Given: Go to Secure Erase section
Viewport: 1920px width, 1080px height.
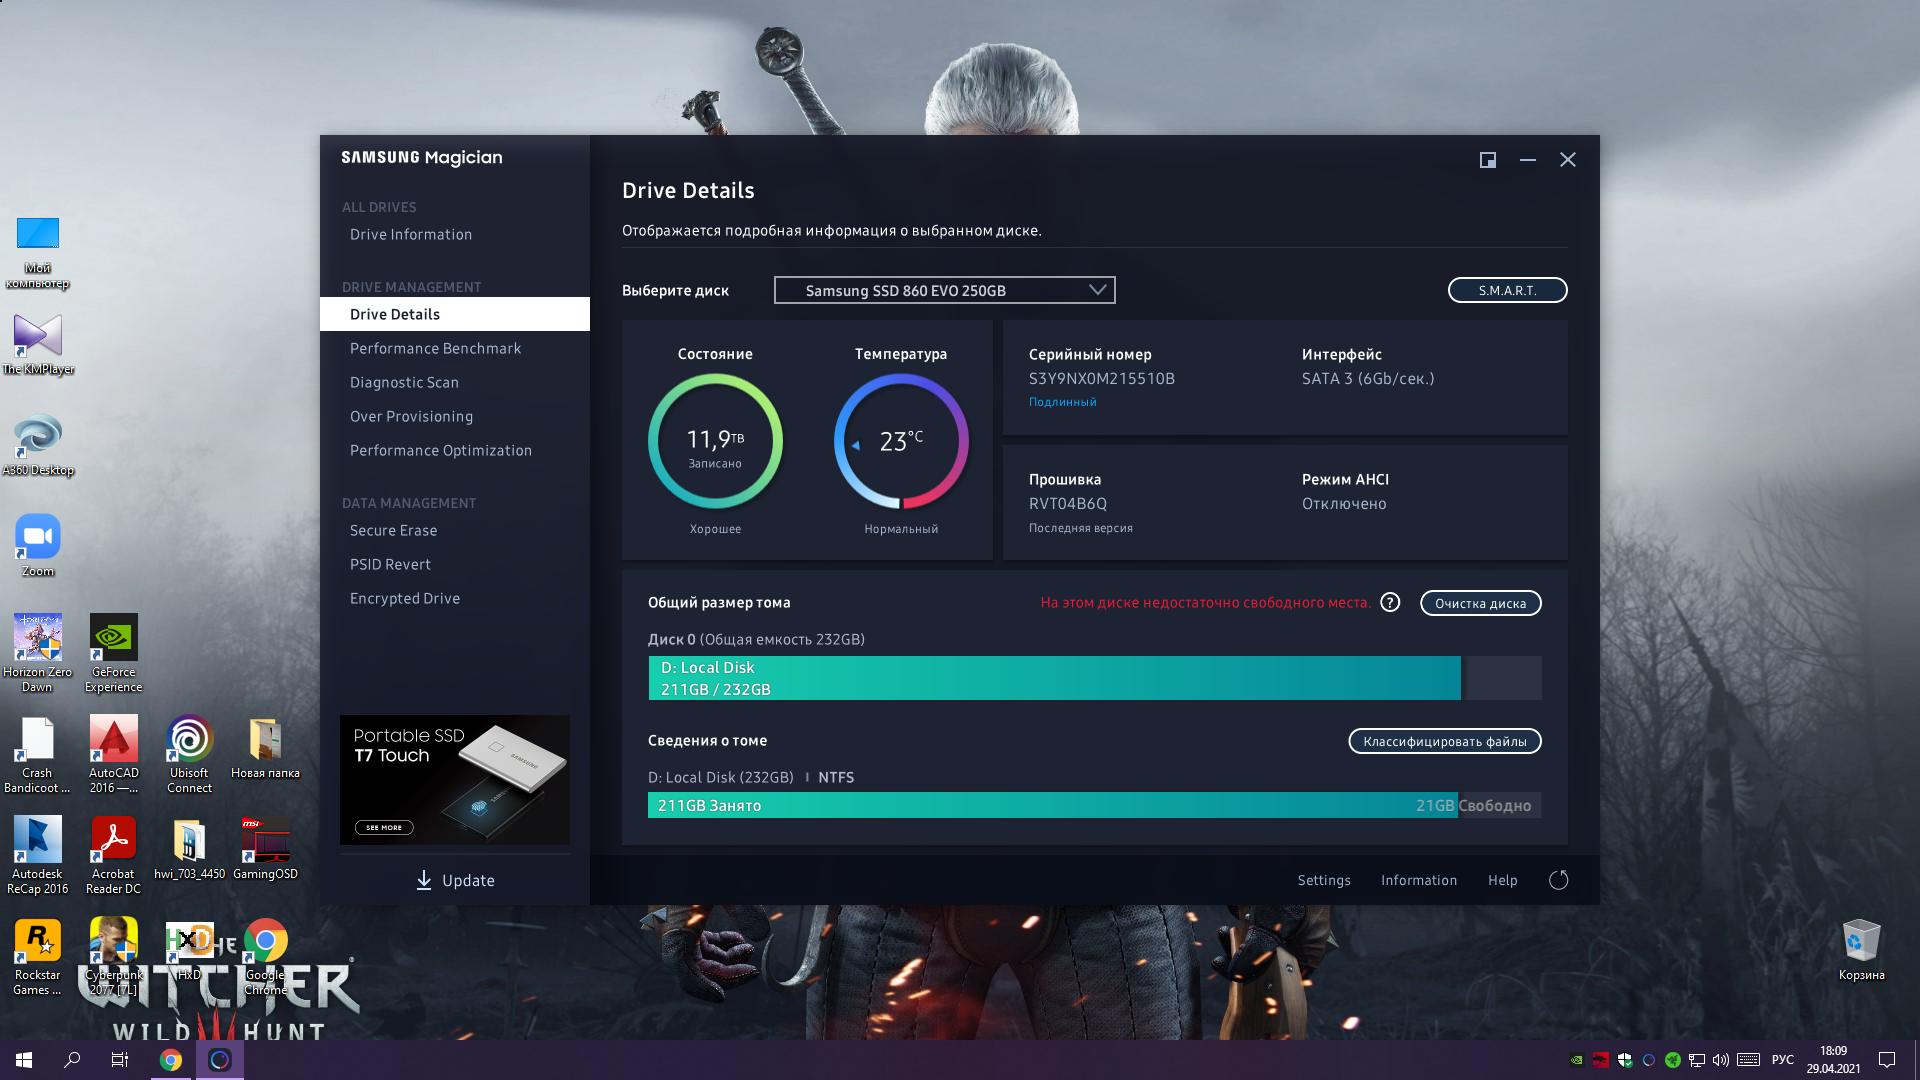Looking at the screenshot, I should click(393, 530).
